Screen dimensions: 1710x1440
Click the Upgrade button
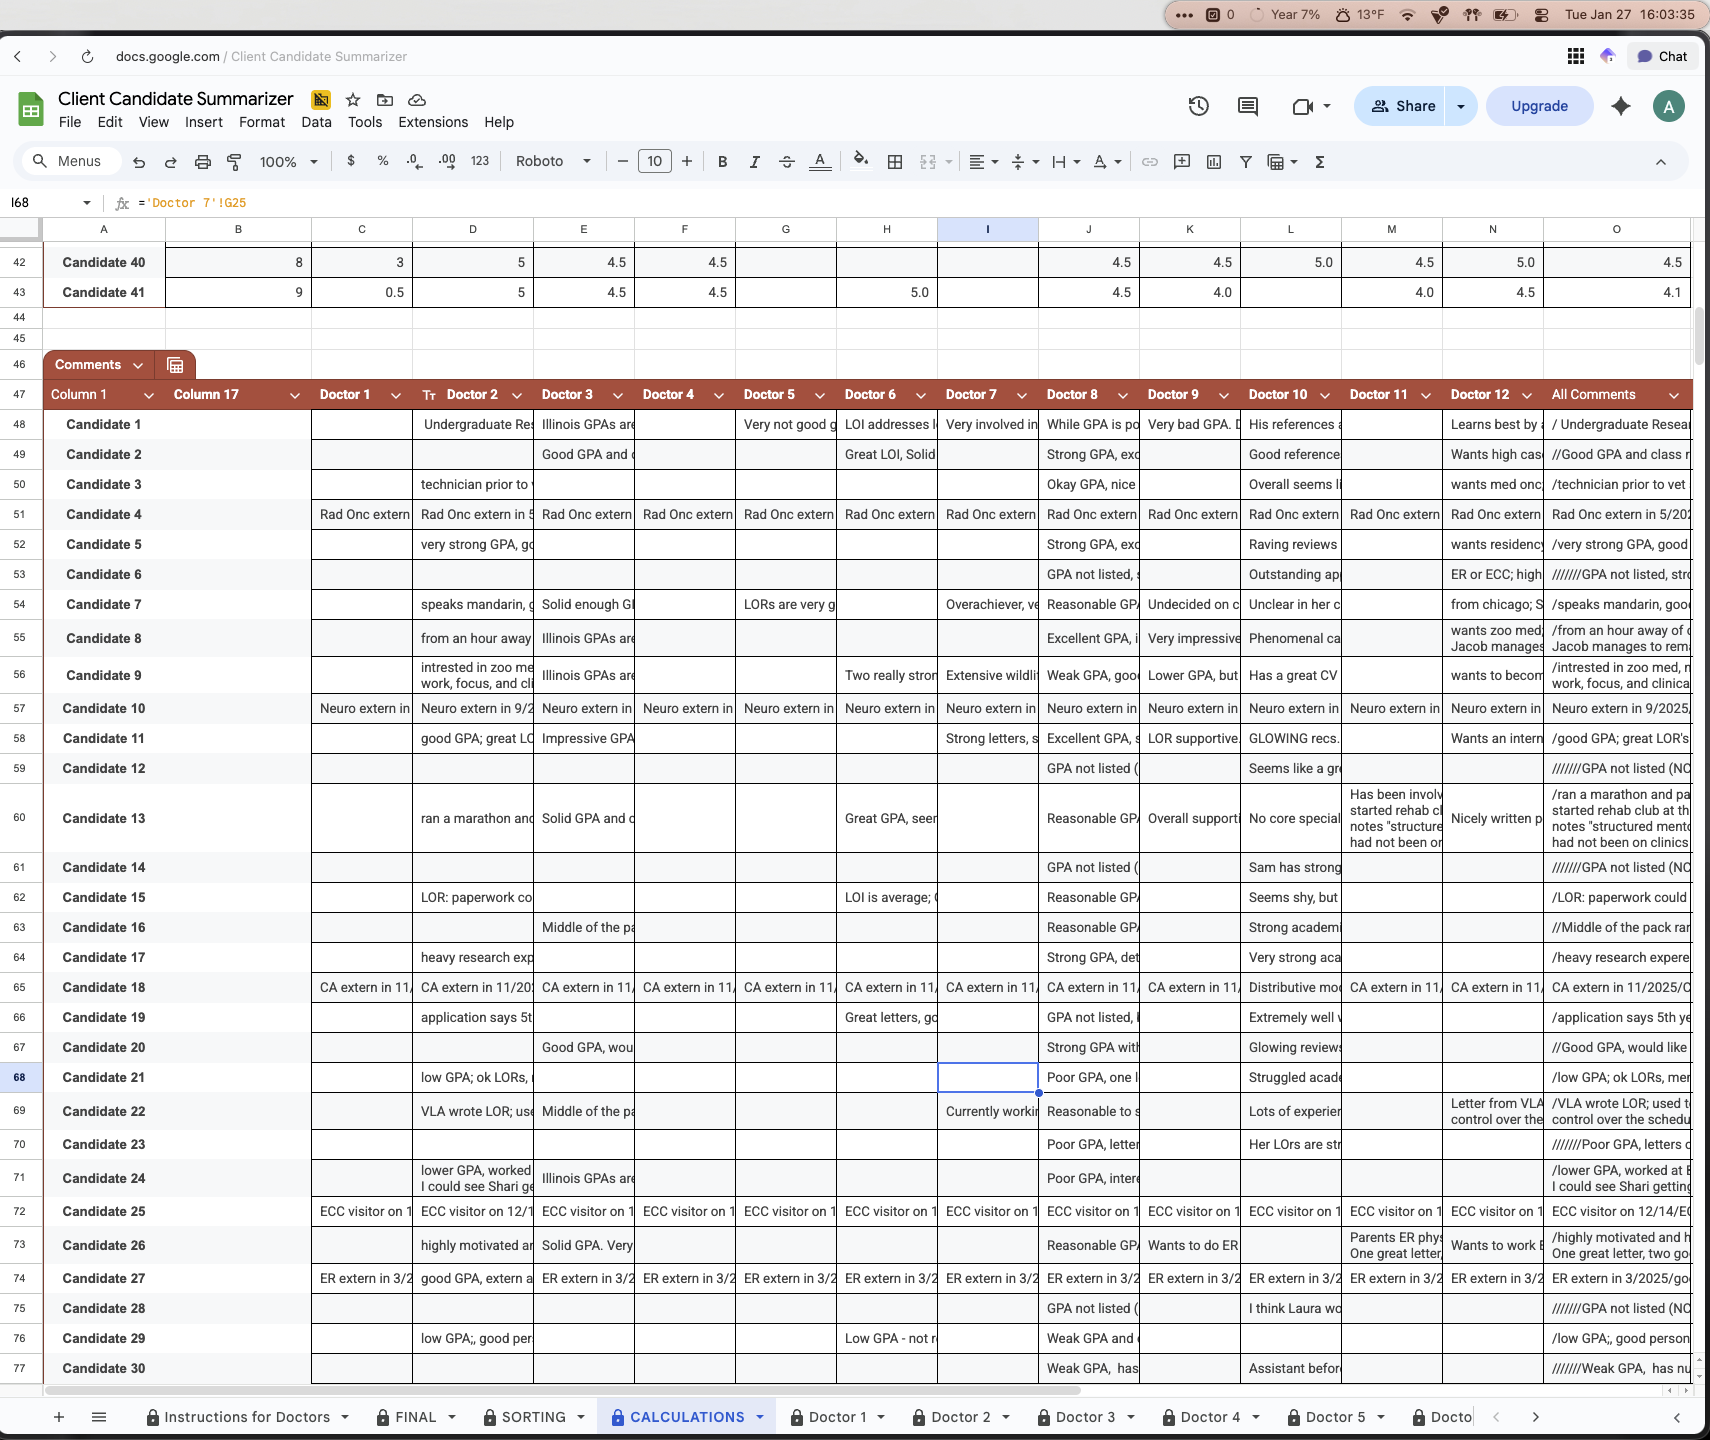tap(1538, 106)
